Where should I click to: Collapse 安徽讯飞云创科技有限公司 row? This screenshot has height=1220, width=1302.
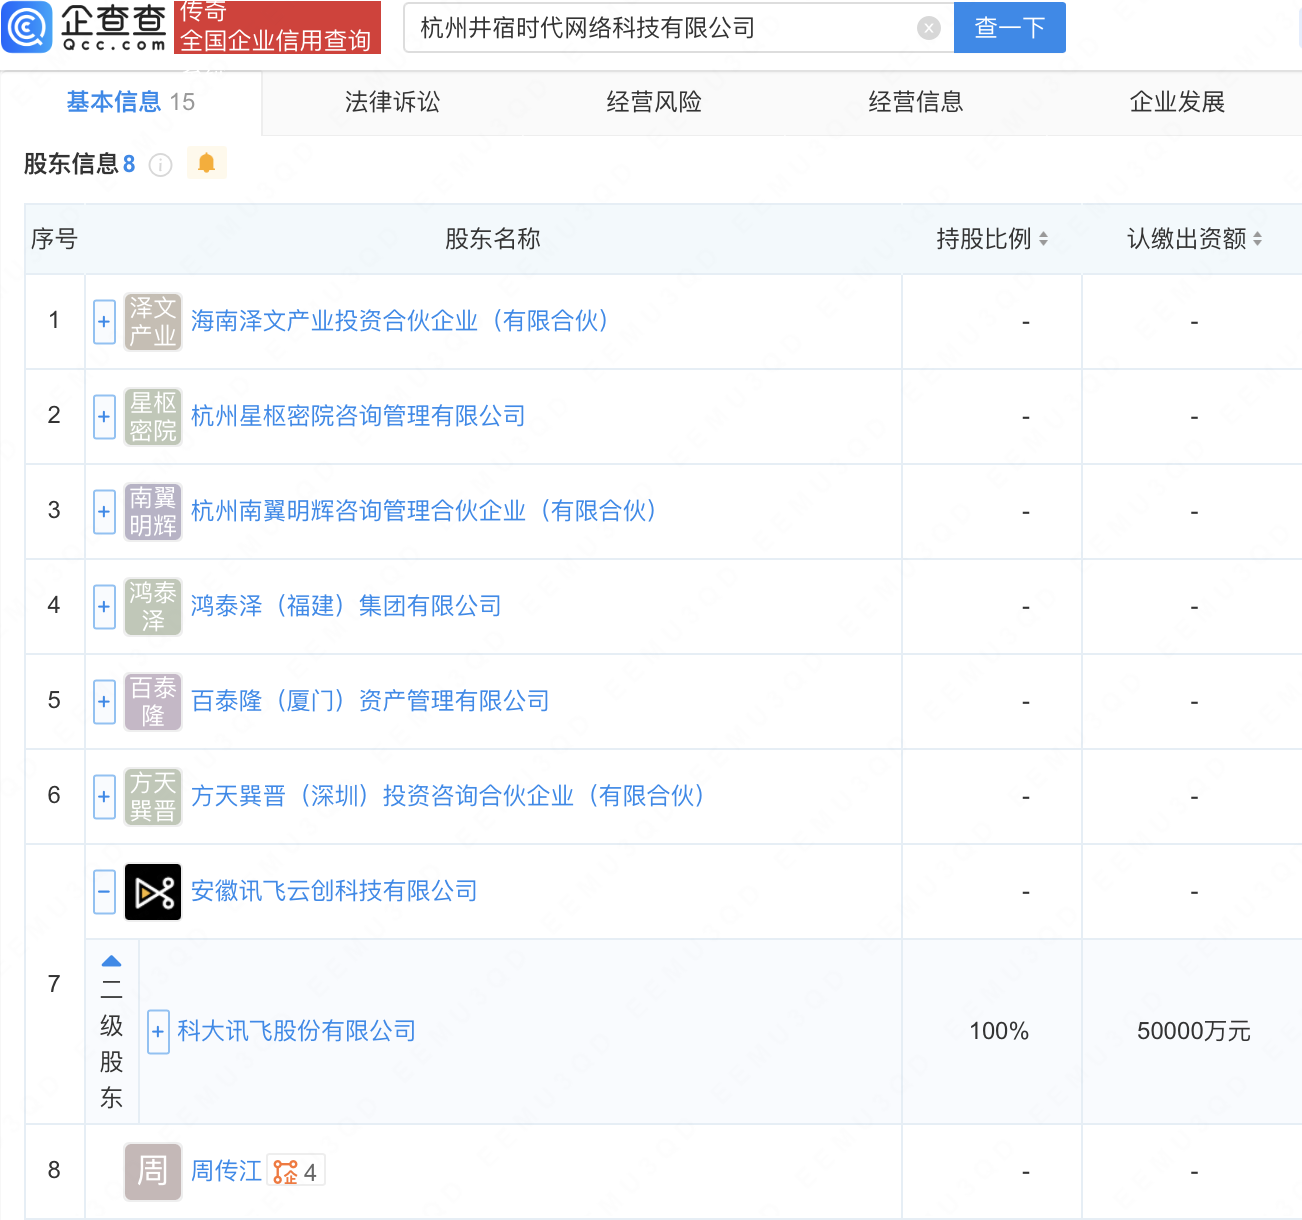[x=104, y=892]
